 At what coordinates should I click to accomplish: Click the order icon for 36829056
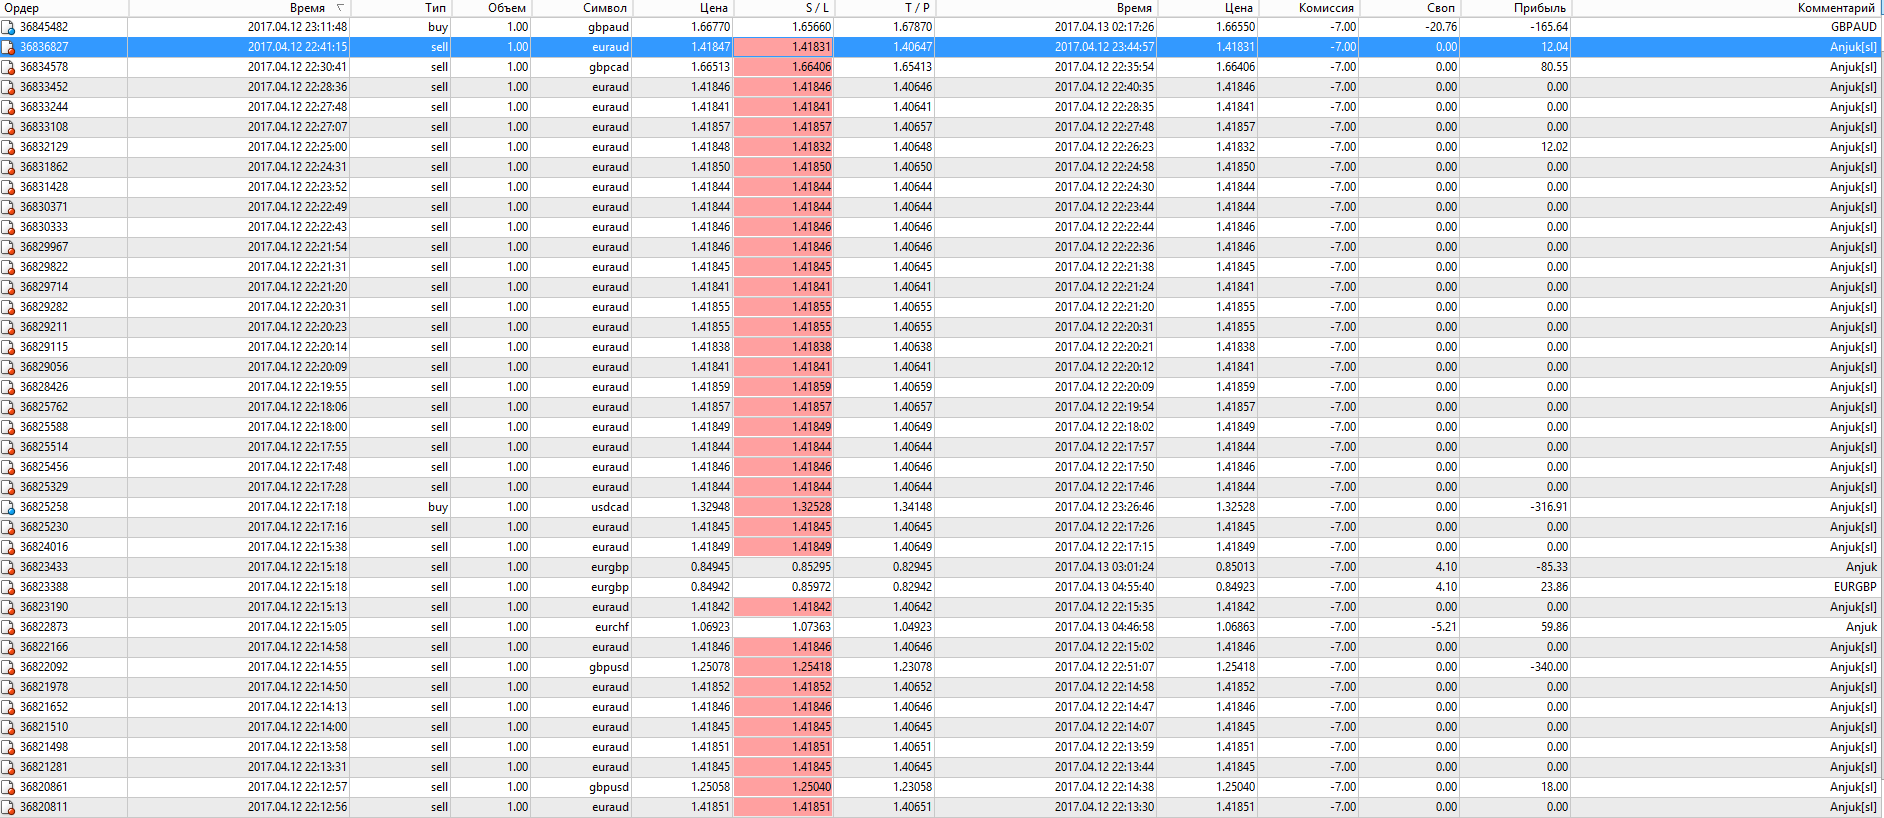click(x=8, y=367)
